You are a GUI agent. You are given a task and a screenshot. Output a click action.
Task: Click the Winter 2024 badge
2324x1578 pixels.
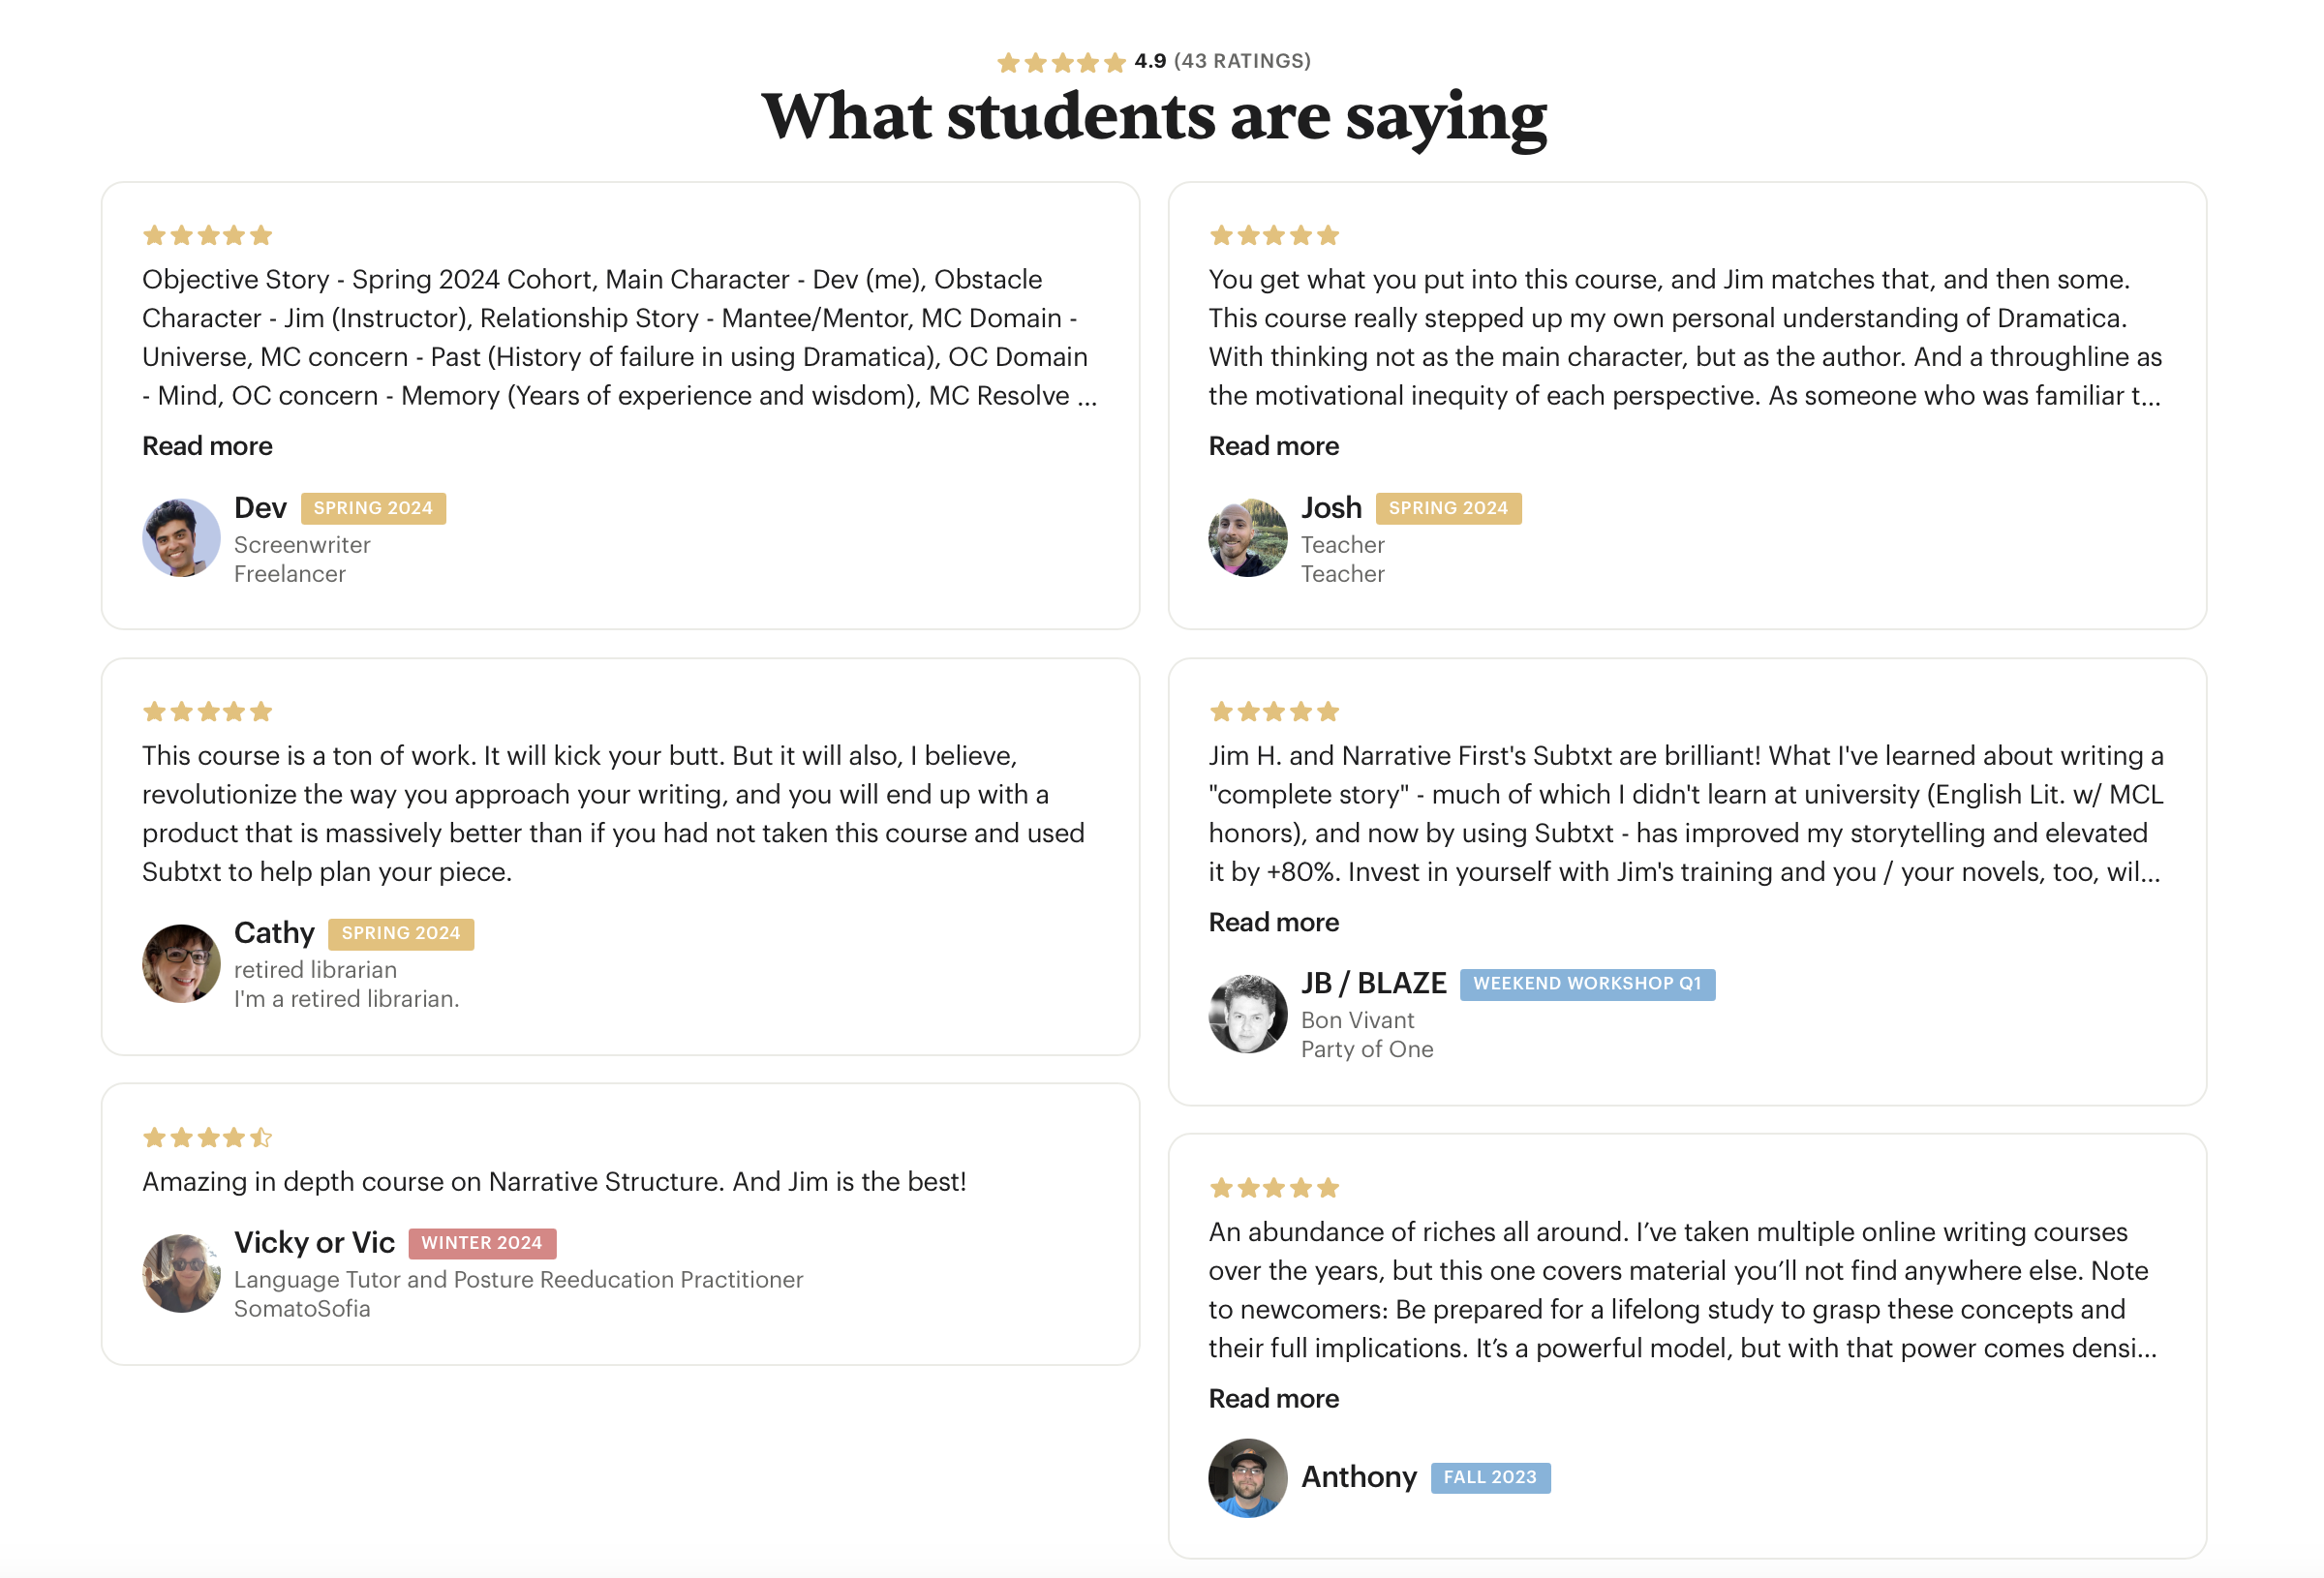(x=481, y=1243)
